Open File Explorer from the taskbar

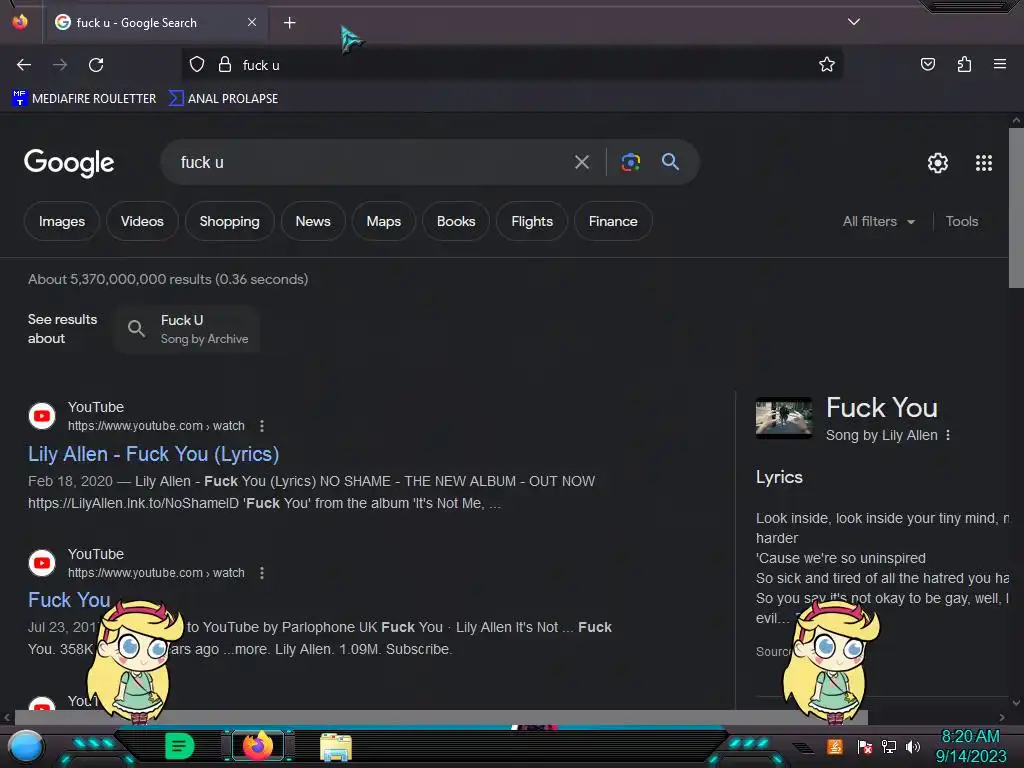pyautogui.click(x=336, y=747)
